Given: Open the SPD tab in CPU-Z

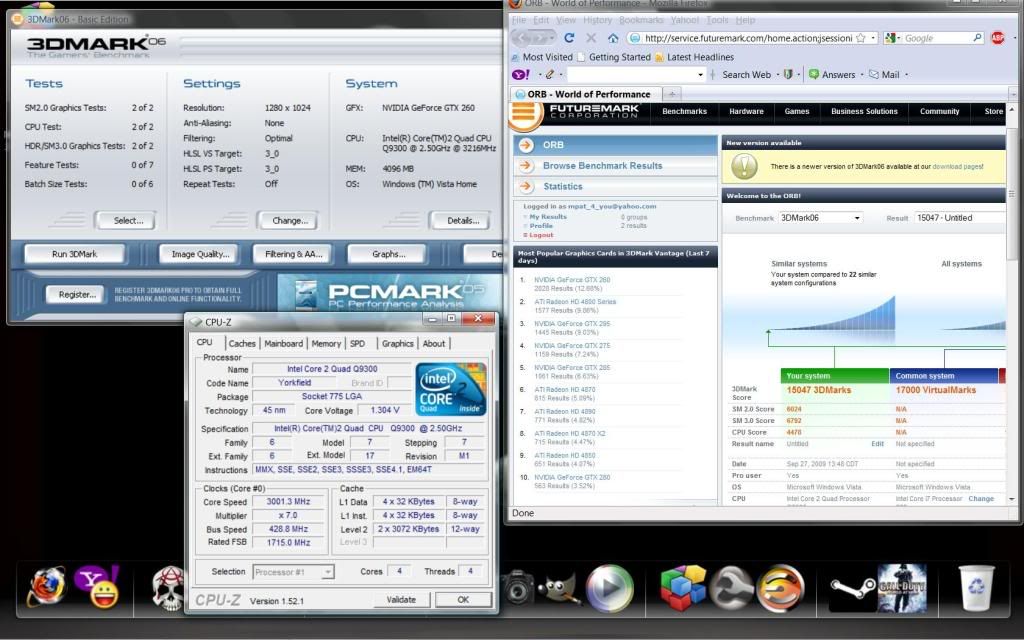Looking at the screenshot, I should 357,343.
